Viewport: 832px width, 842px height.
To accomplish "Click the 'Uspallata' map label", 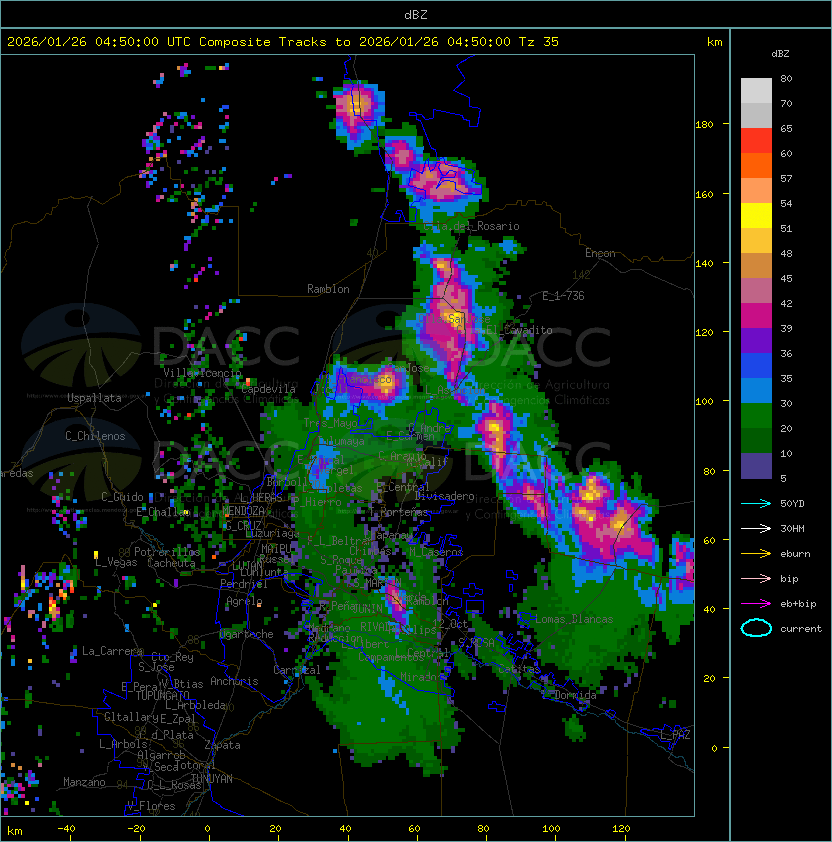I will pos(94,398).
